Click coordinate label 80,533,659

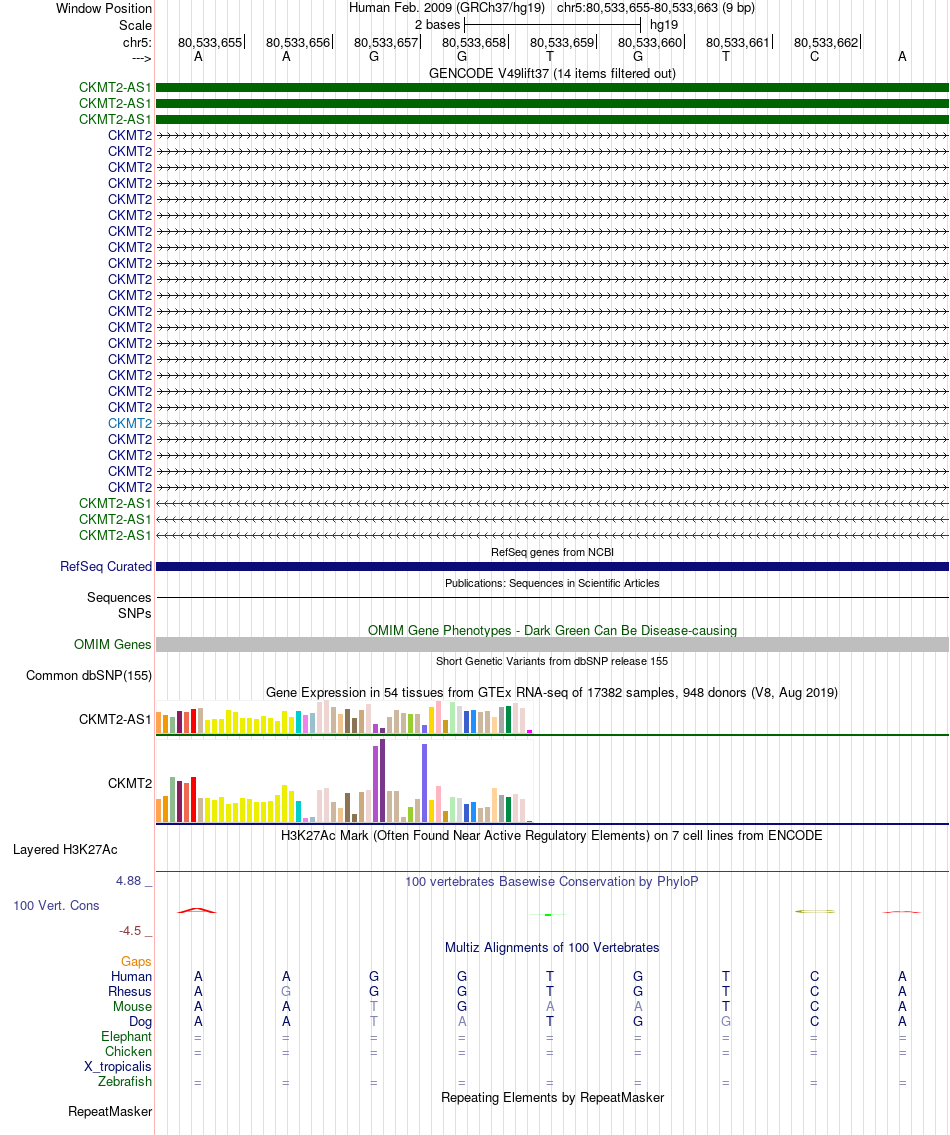point(562,43)
